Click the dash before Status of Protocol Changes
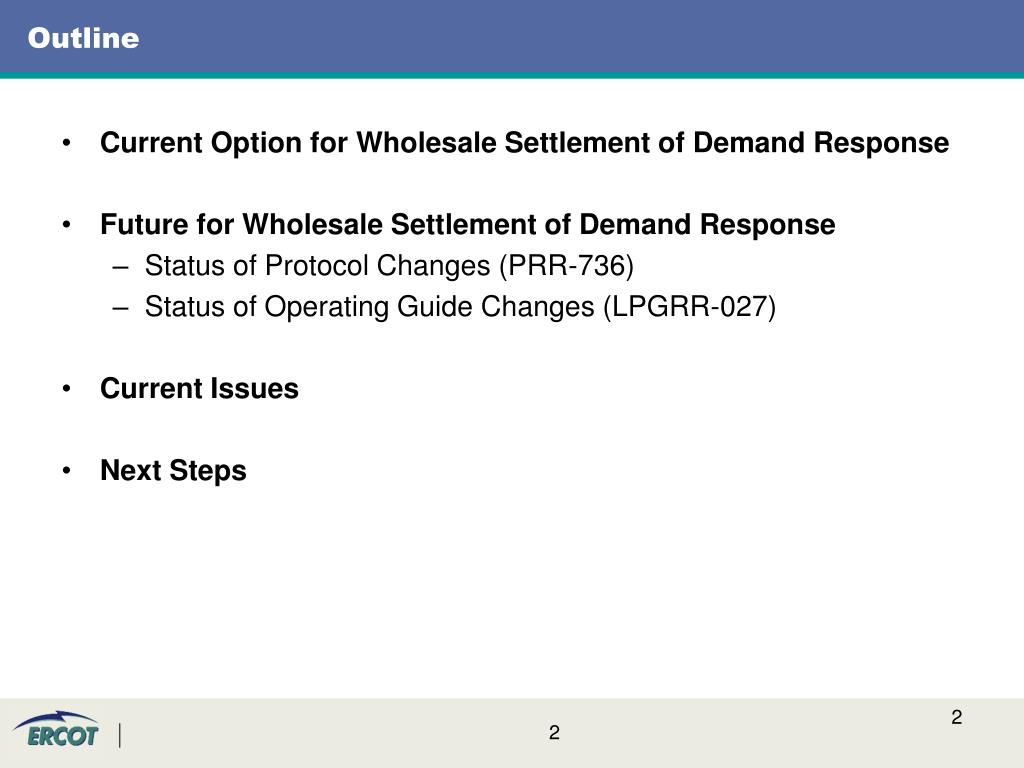Image resolution: width=1024 pixels, height=768 pixels. pyautogui.click(x=120, y=268)
